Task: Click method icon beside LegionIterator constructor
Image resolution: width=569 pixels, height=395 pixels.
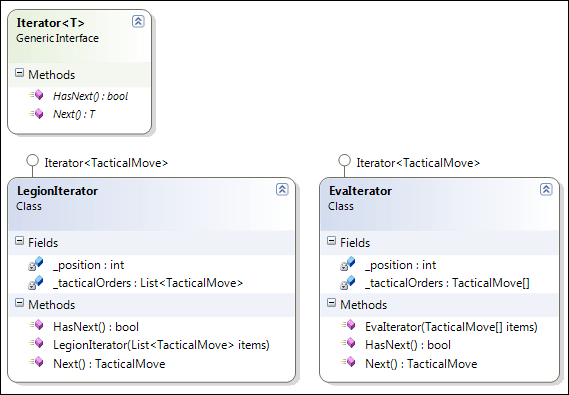Action: (36, 343)
